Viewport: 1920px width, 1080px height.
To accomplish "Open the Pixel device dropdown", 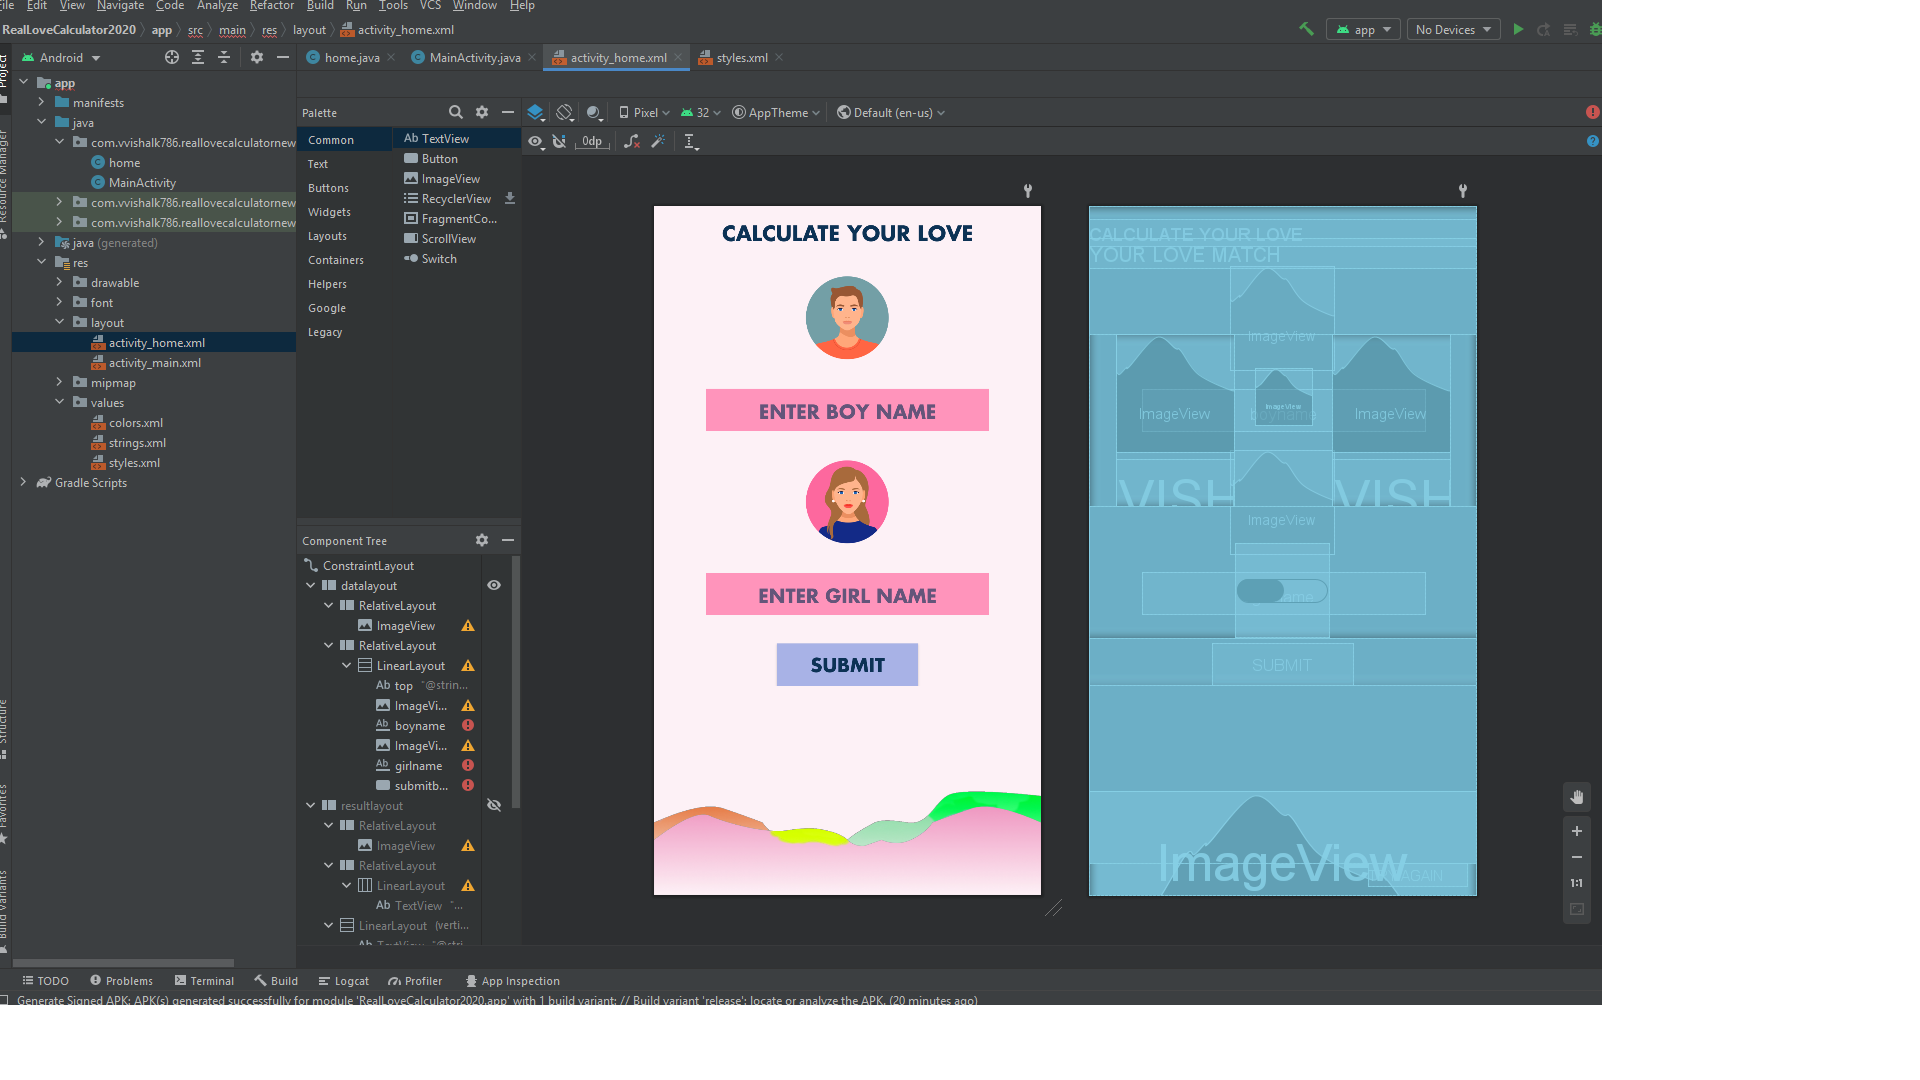I will click(644, 112).
